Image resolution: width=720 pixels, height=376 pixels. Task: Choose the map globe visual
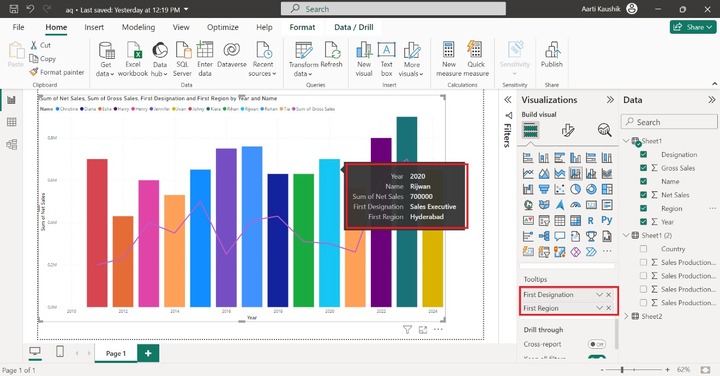(528, 205)
